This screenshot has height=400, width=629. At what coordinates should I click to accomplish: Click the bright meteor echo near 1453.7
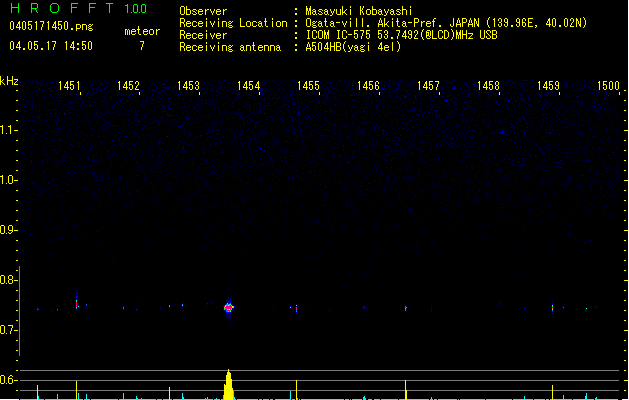click(x=229, y=308)
